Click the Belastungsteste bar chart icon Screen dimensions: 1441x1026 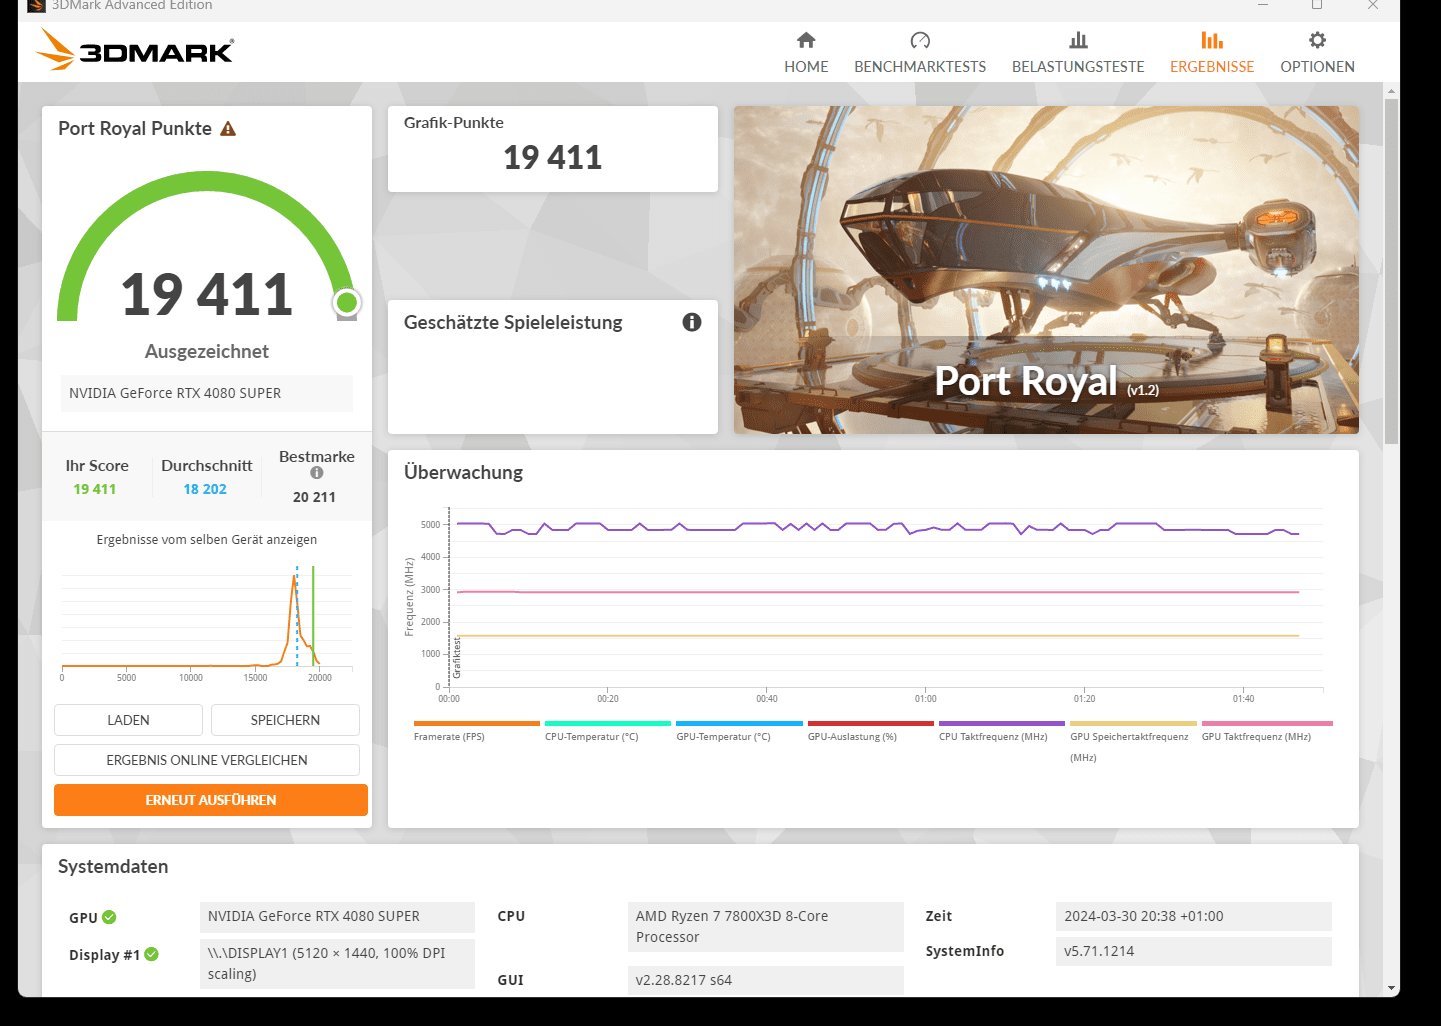point(1078,40)
